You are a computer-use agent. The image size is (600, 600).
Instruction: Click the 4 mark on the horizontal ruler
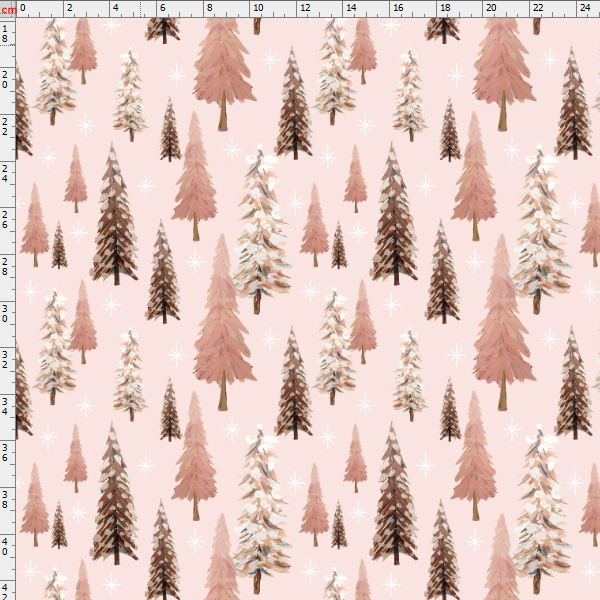116,7
